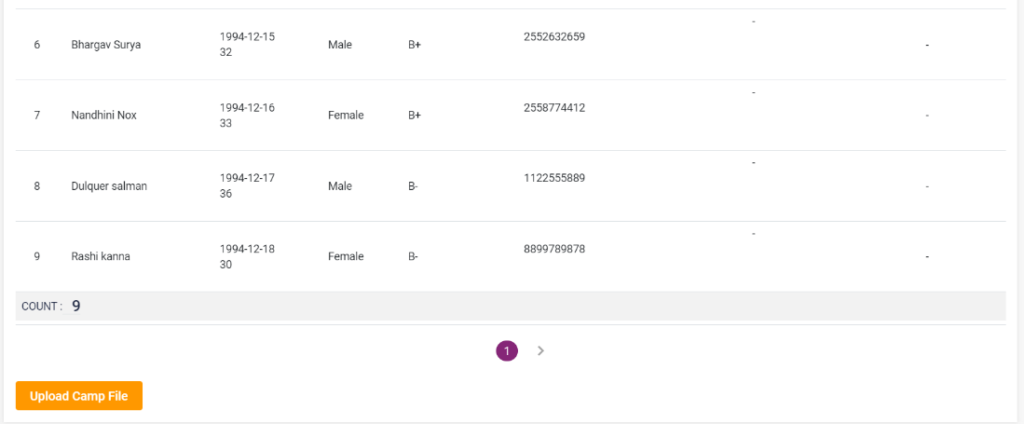Click Male gender in Dulquer salman's row
Image resolution: width=1024 pixels, height=424 pixels.
340,186
